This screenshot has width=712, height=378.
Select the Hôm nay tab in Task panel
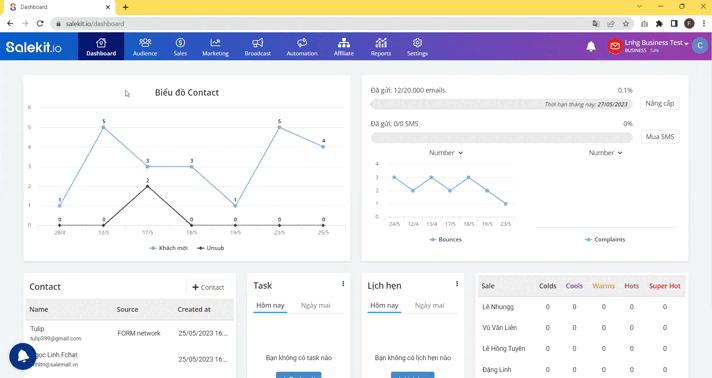(x=270, y=306)
